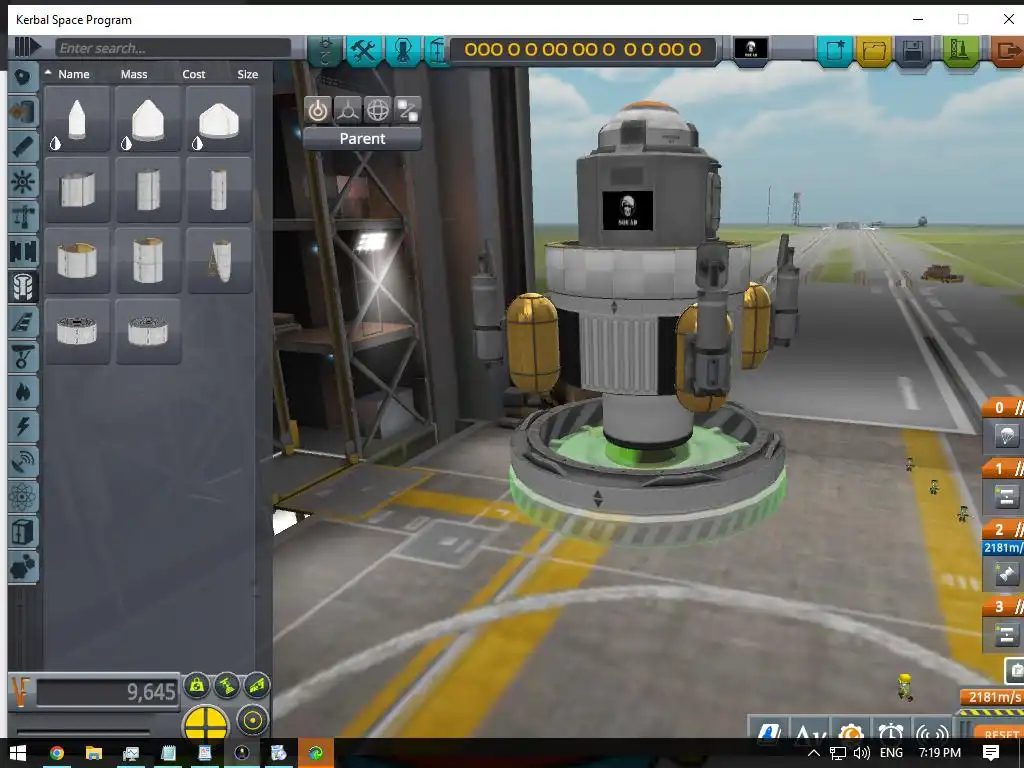Screen dimensions: 1024x768
Task: Save craft with the floppy disk icon
Action: (913, 50)
